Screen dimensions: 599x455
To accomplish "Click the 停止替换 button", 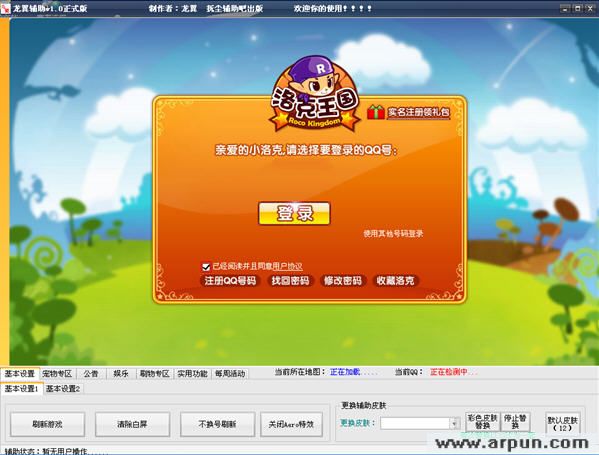I will [x=515, y=422].
